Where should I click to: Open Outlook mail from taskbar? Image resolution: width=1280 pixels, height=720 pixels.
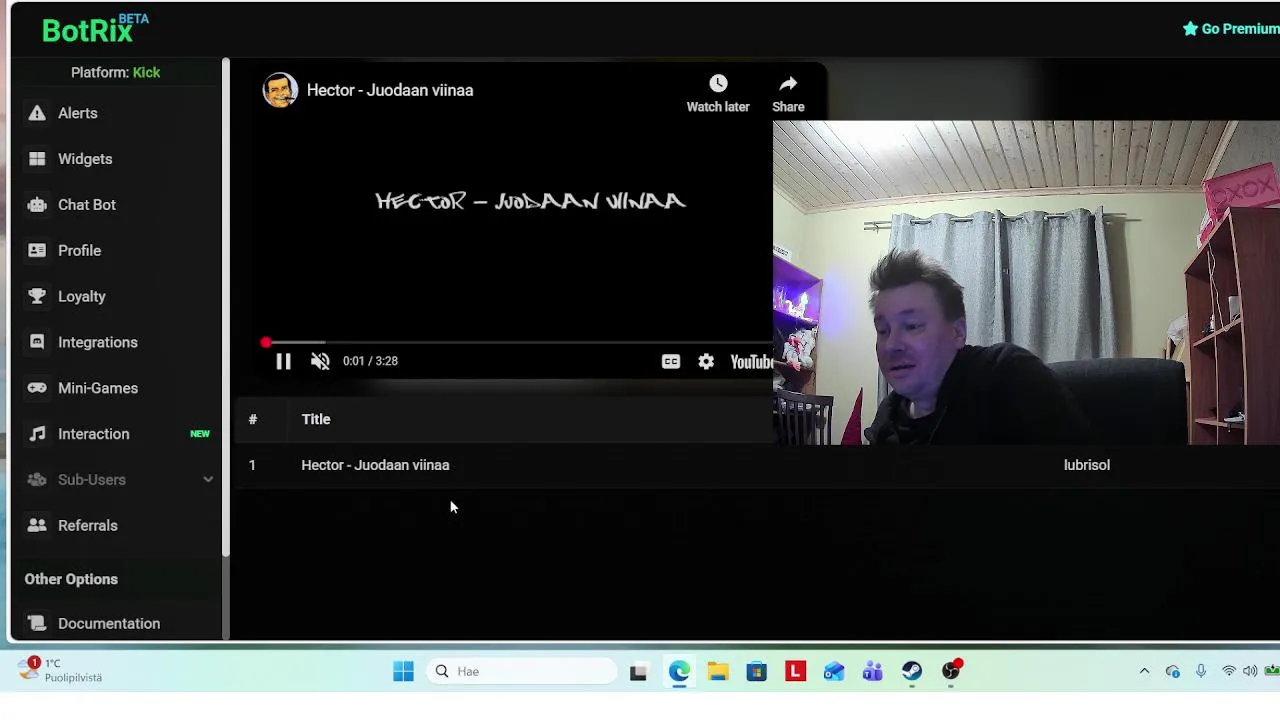click(x=834, y=671)
